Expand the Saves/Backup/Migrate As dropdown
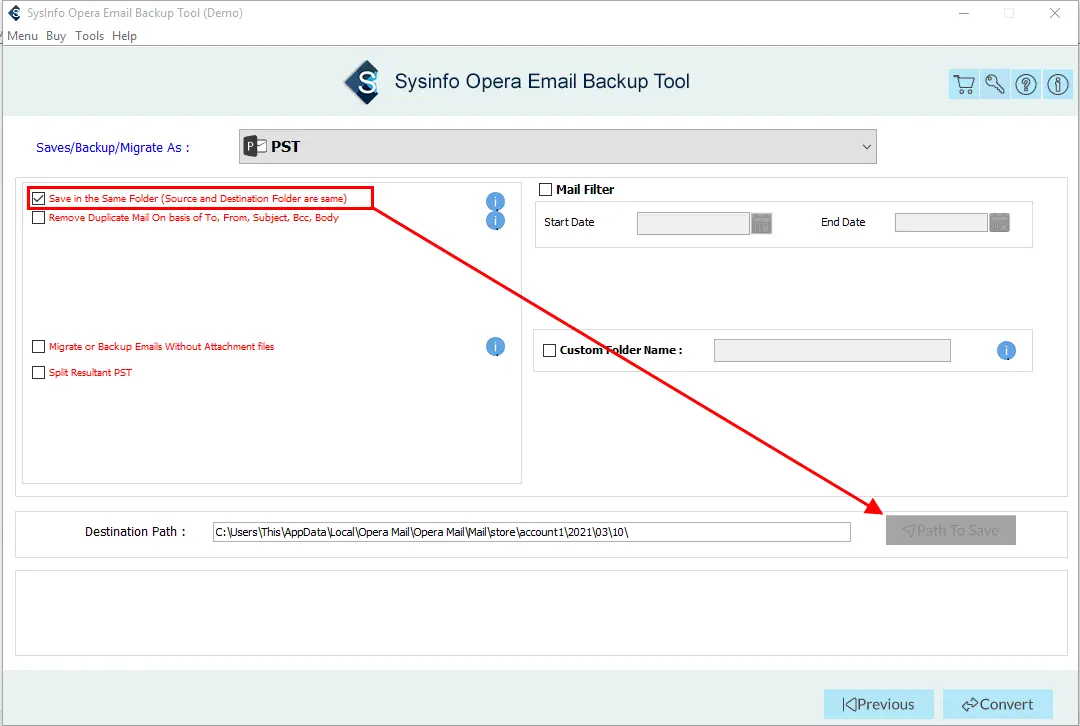Viewport: 1080px width, 726px height. 558,147
